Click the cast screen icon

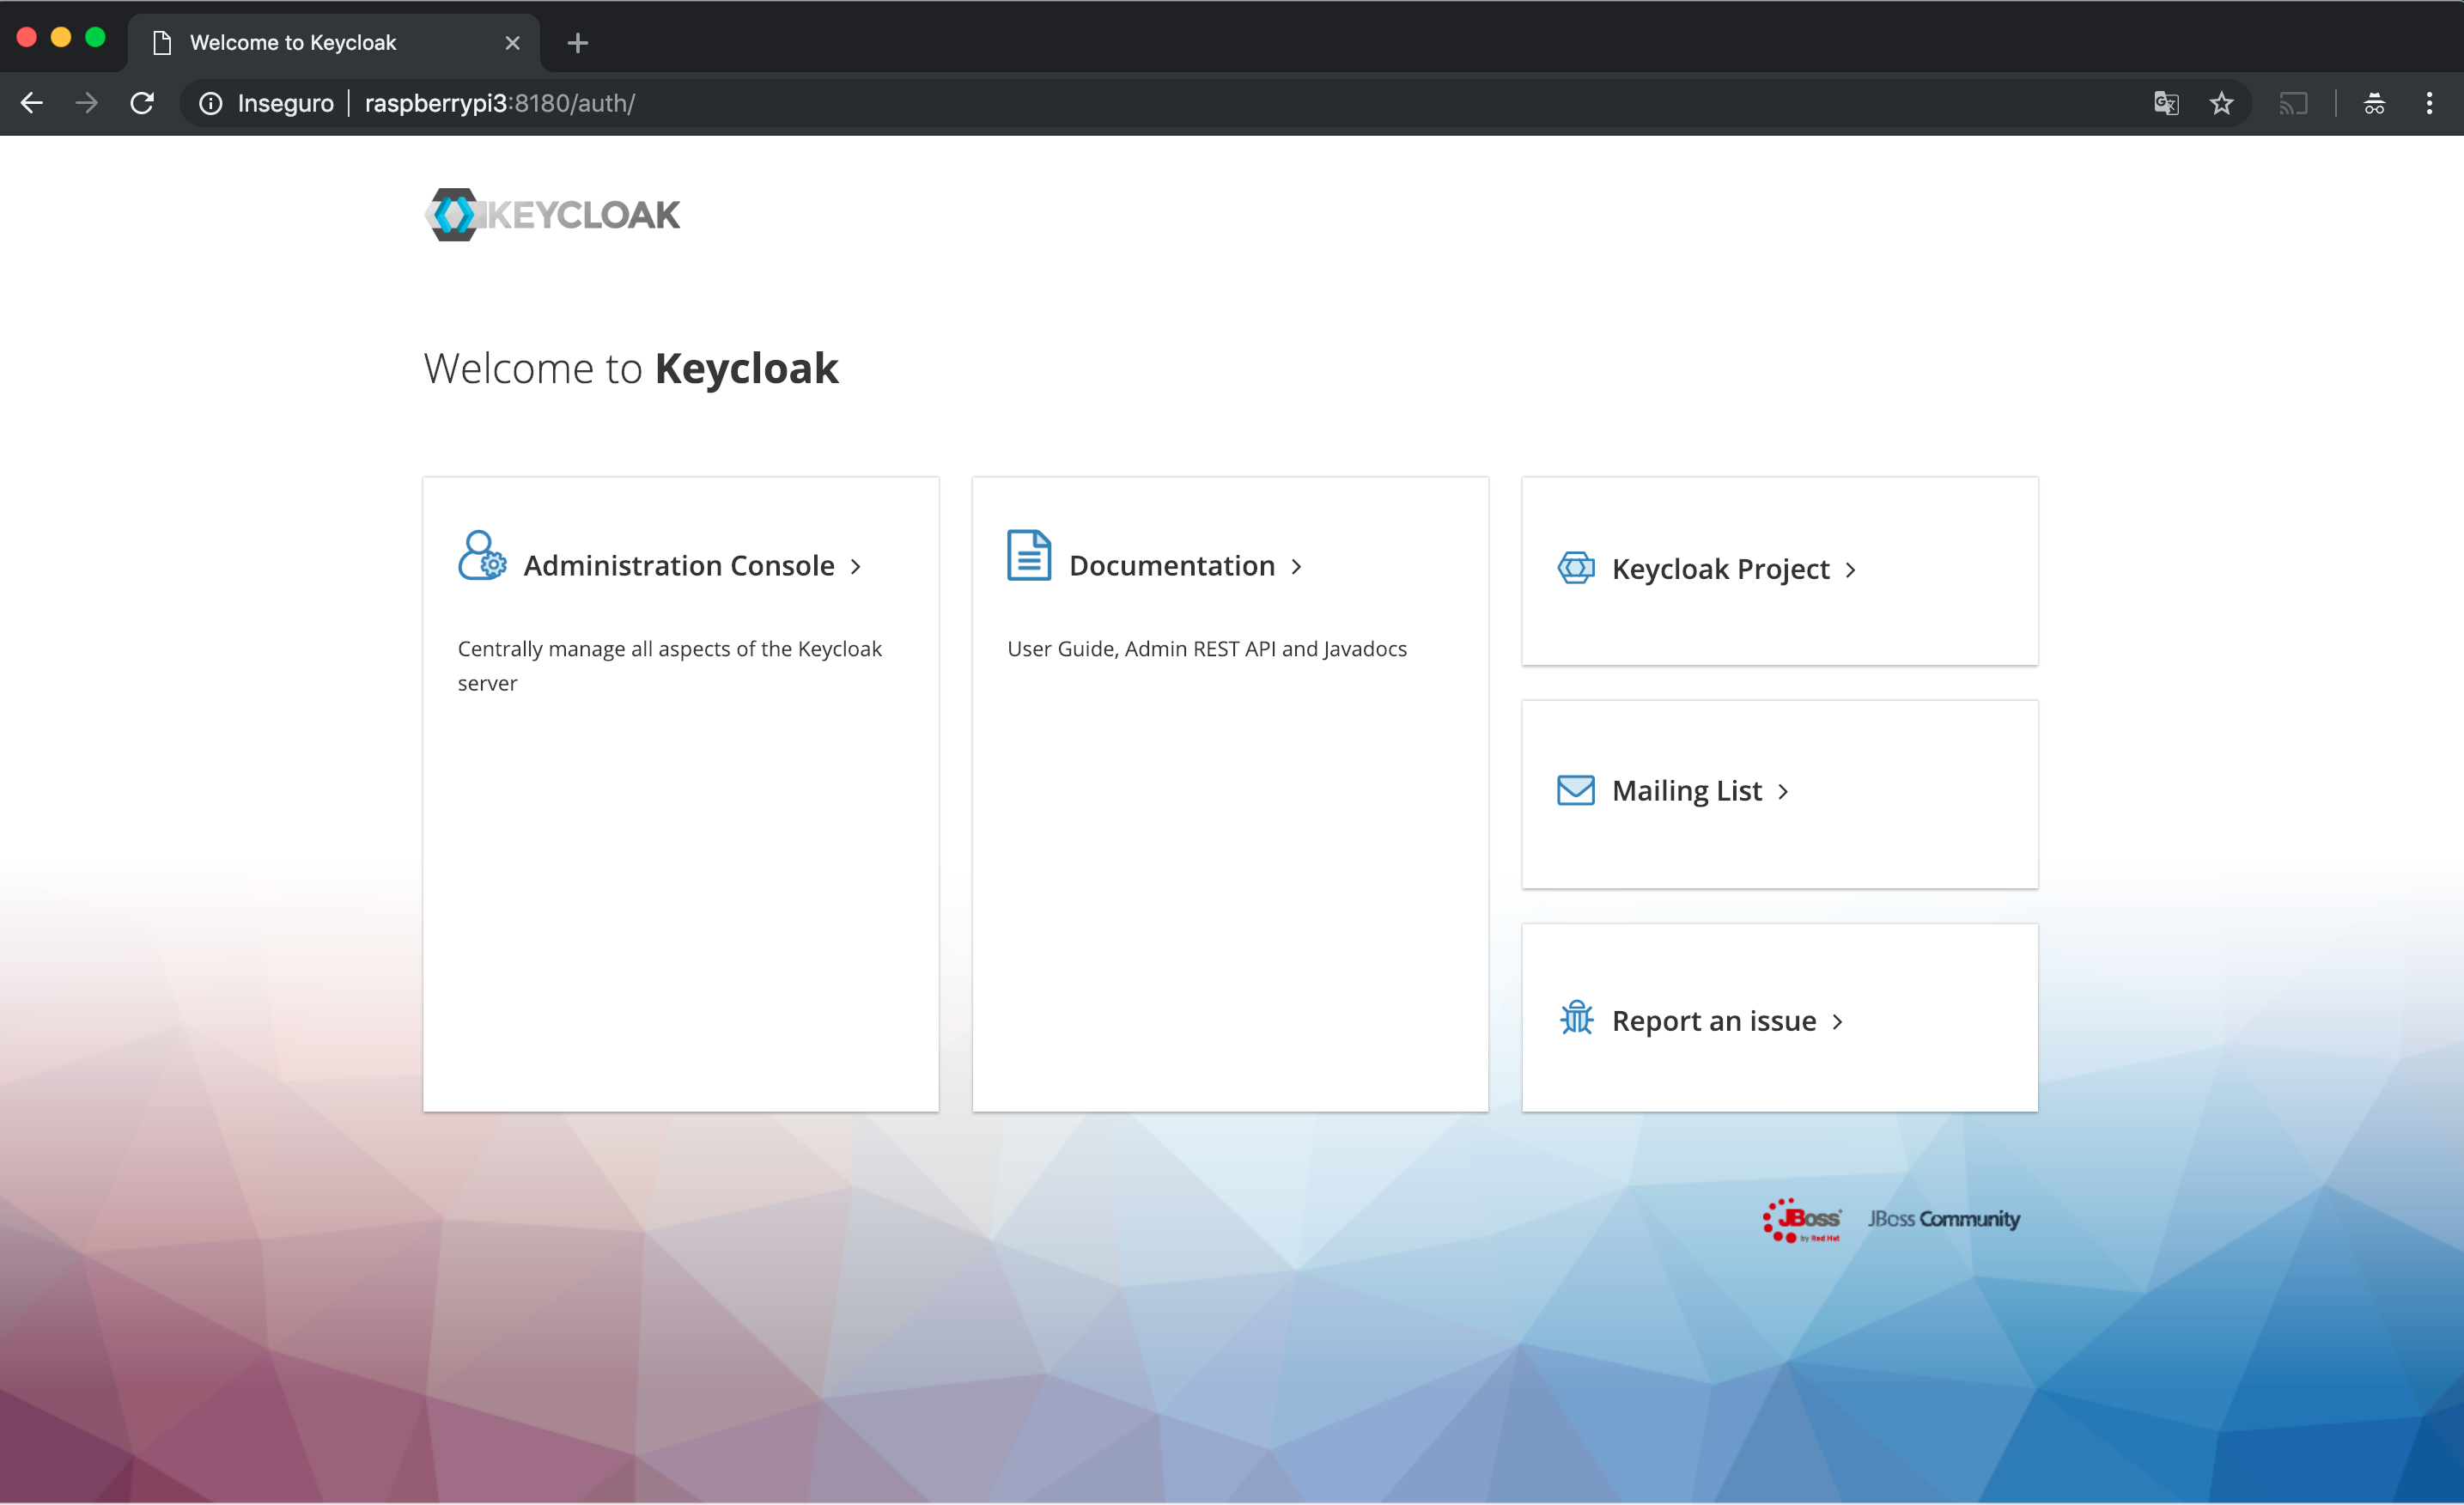click(x=2293, y=103)
